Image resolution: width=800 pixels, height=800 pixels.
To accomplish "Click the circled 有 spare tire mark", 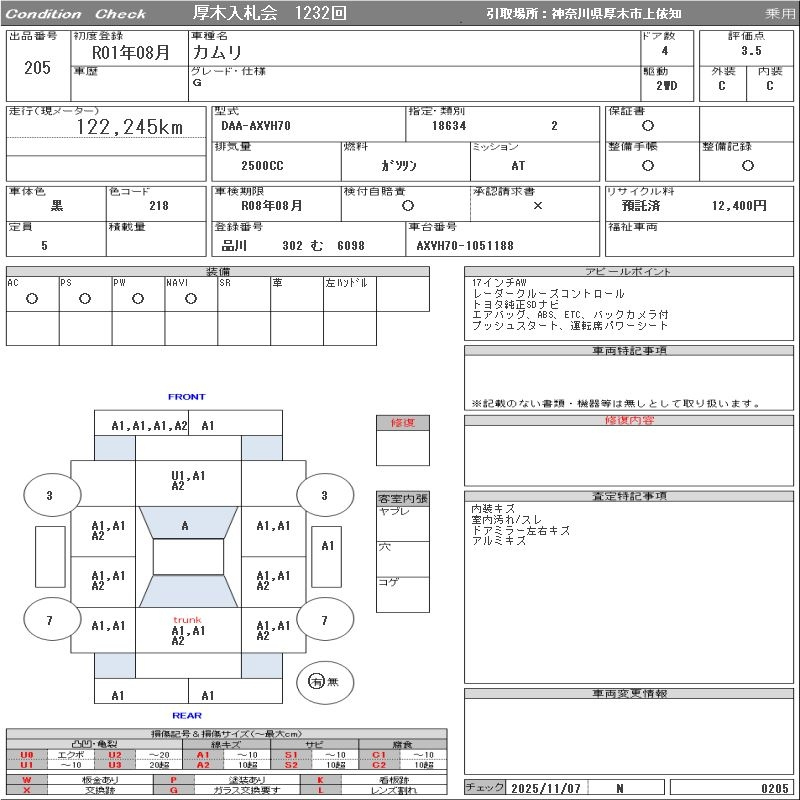I will point(316,681).
